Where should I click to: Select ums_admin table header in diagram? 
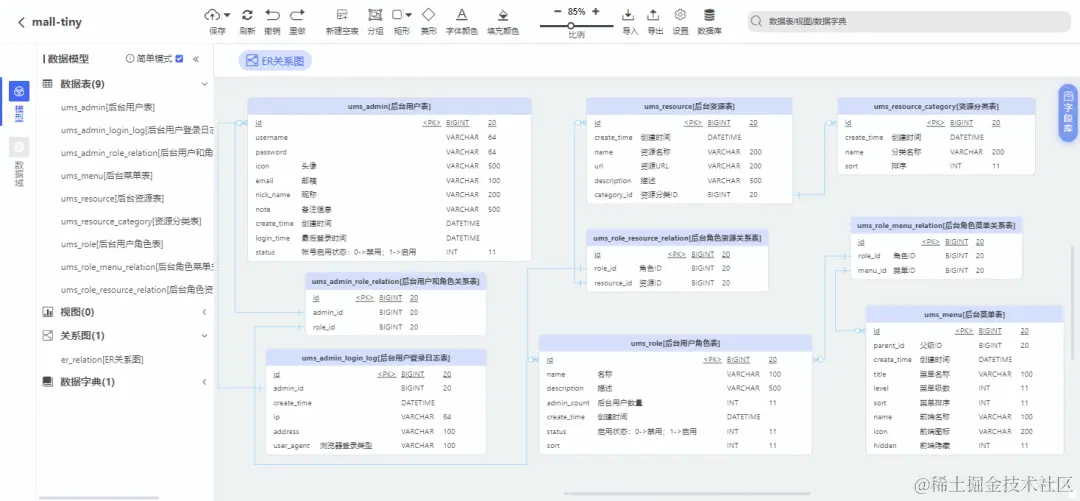pyautogui.click(x=390, y=106)
